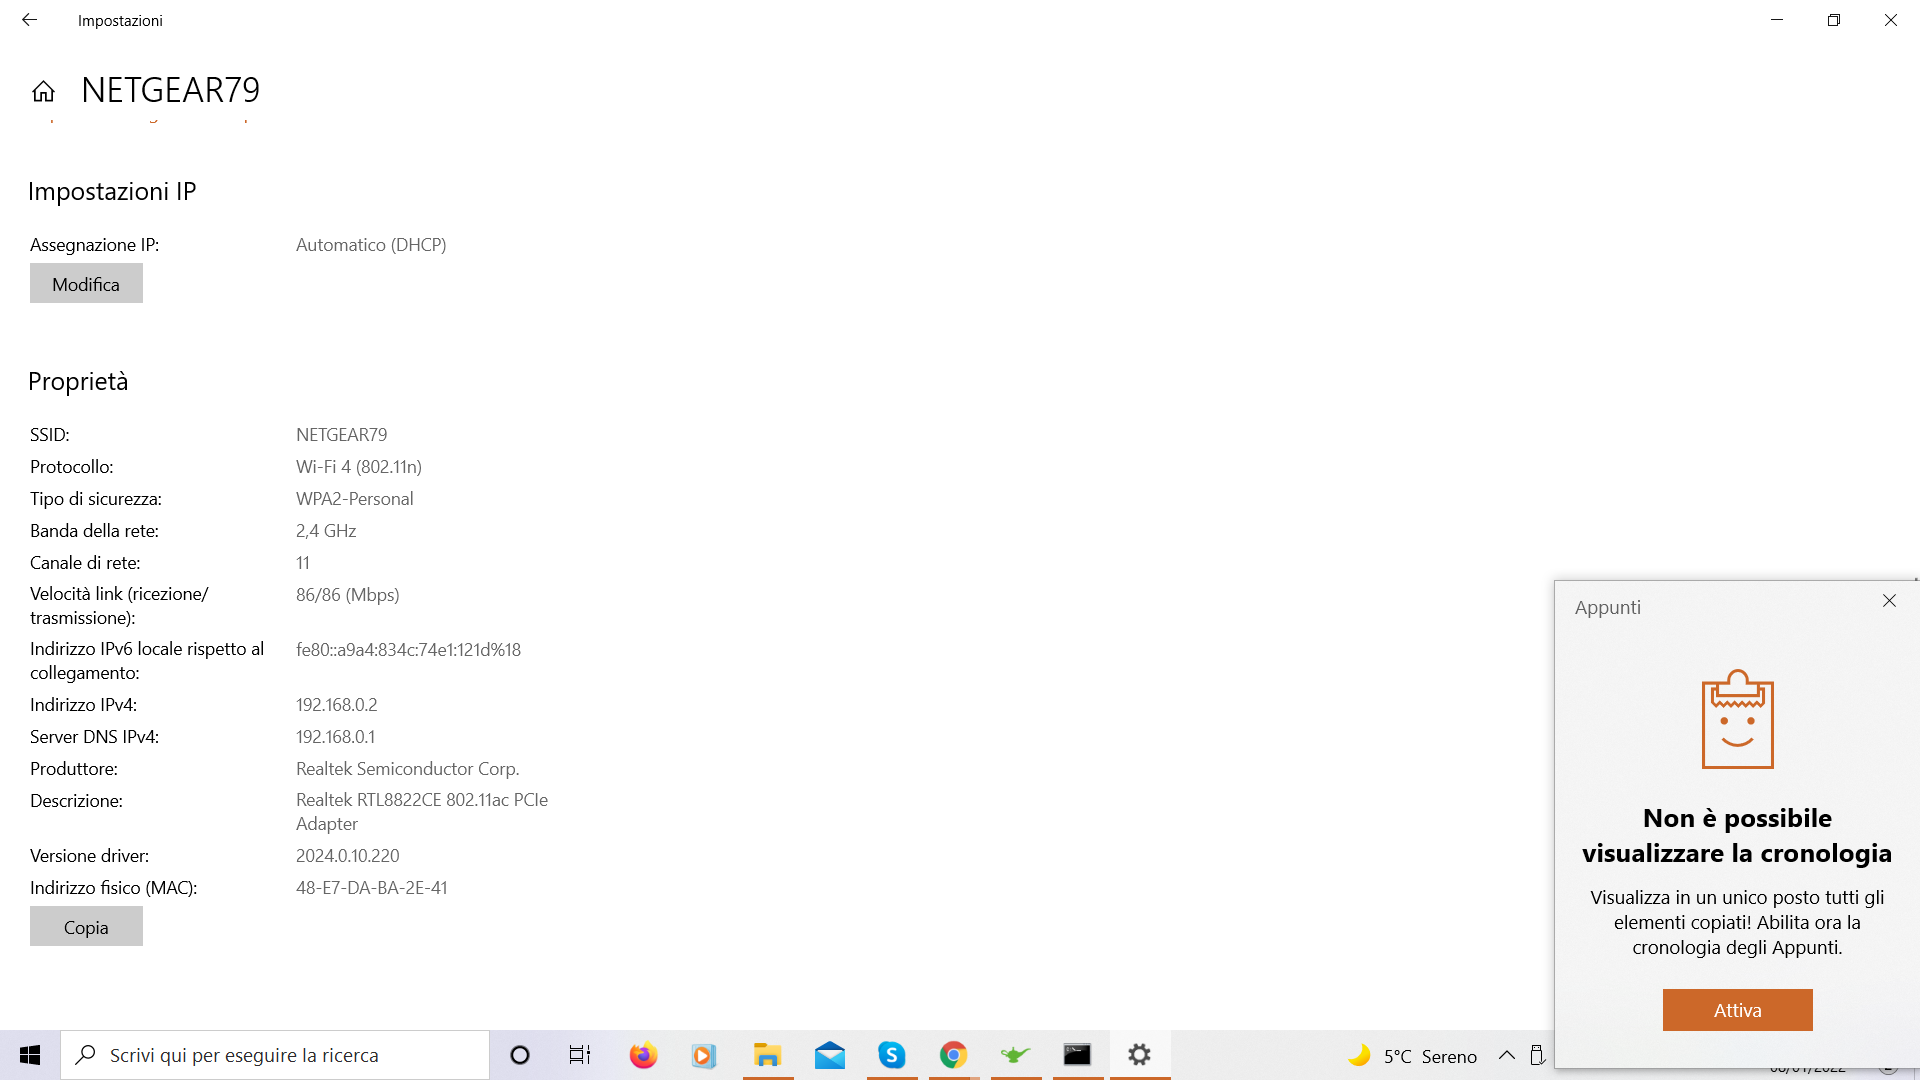Open the media player taskbar icon
The image size is (1920, 1080).
point(704,1055)
